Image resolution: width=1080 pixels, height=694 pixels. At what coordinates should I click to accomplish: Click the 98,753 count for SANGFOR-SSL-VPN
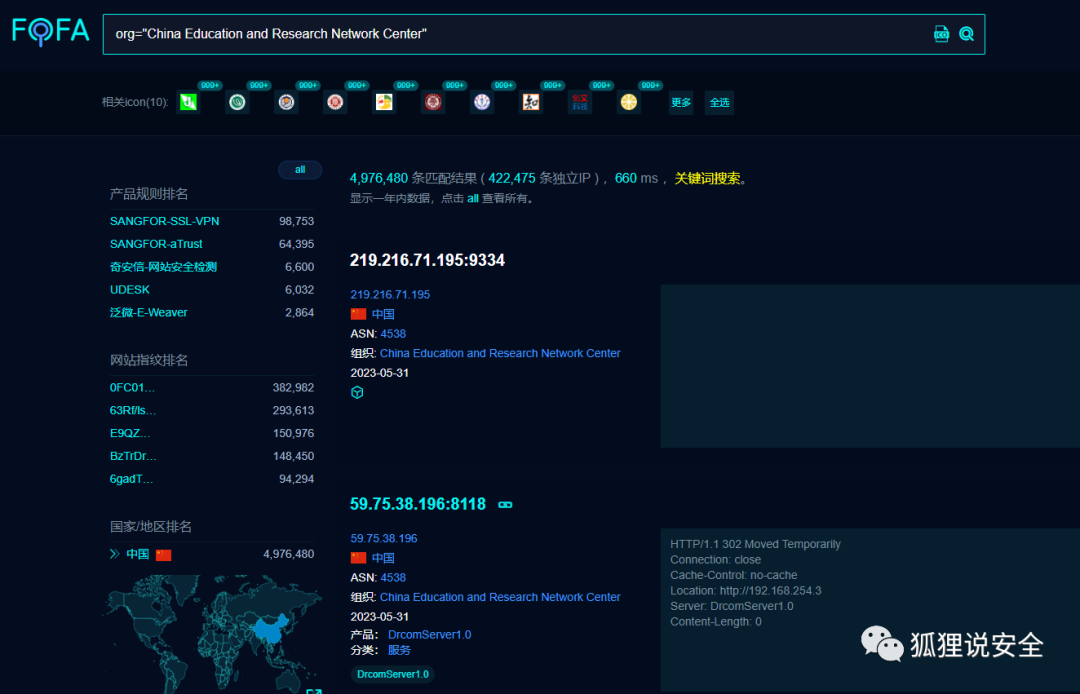(296, 221)
